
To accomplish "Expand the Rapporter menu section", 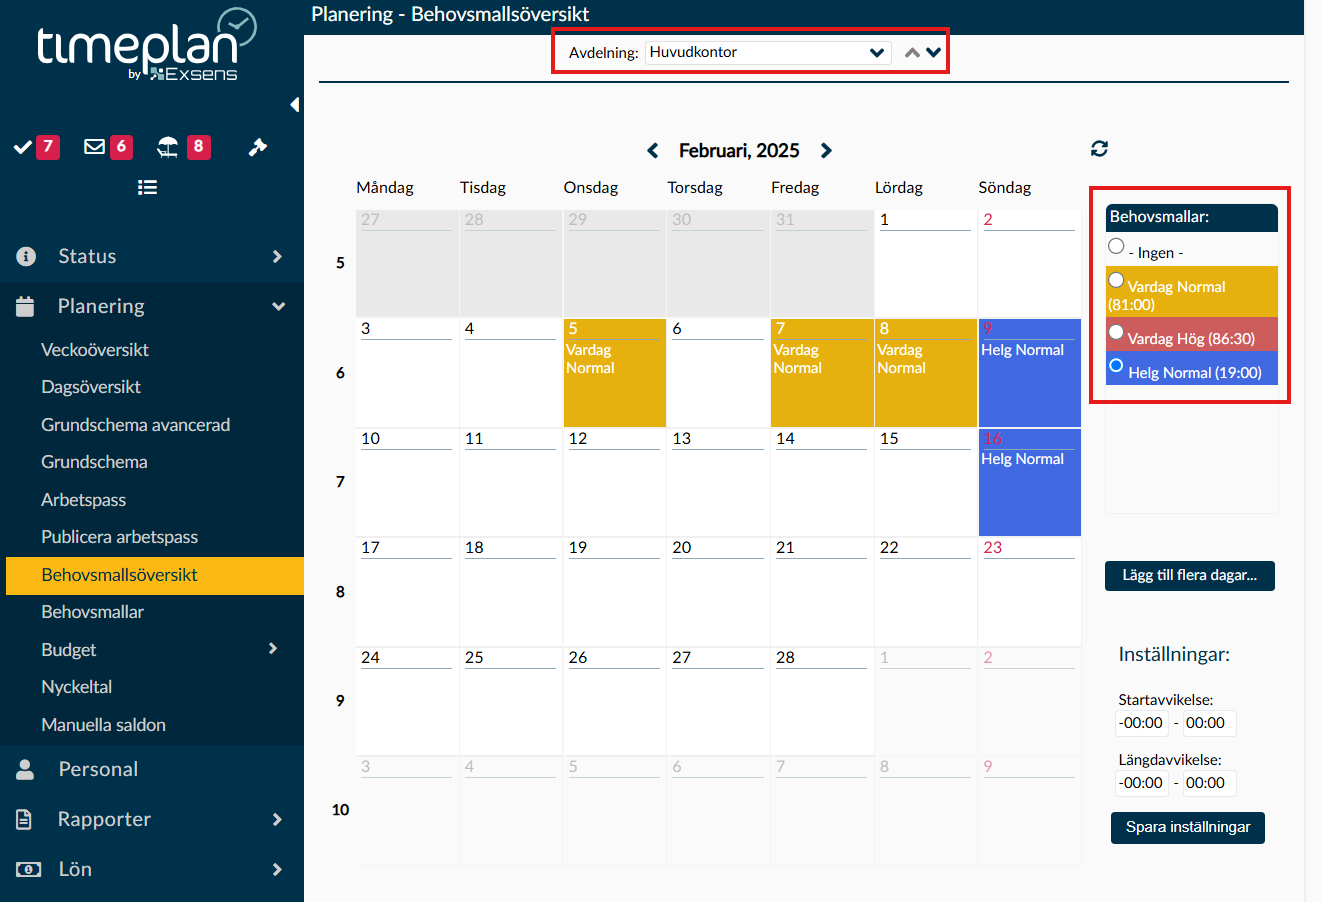I will (277, 820).
